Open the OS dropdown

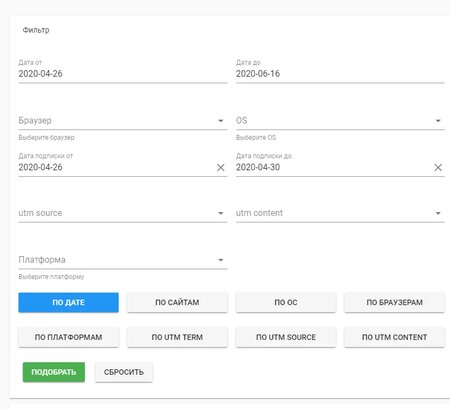(340, 121)
